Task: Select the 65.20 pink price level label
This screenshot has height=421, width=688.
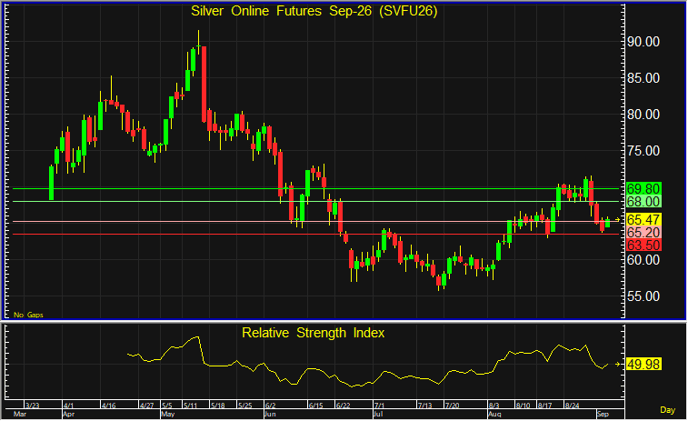Action: click(643, 232)
